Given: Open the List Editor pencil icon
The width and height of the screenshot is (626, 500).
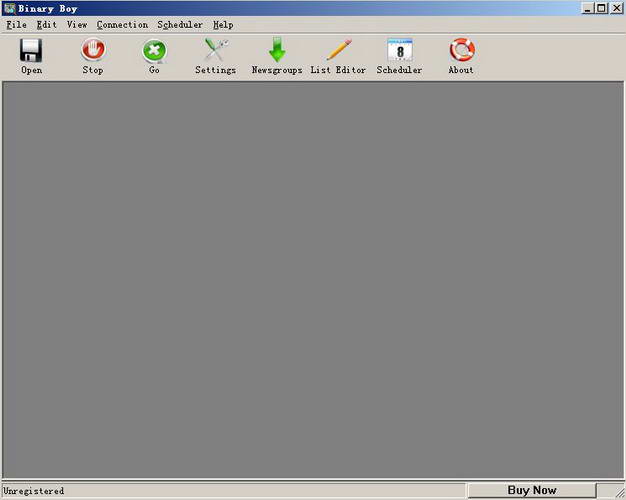Looking at the screenshot, I should (x=339, y=50).
